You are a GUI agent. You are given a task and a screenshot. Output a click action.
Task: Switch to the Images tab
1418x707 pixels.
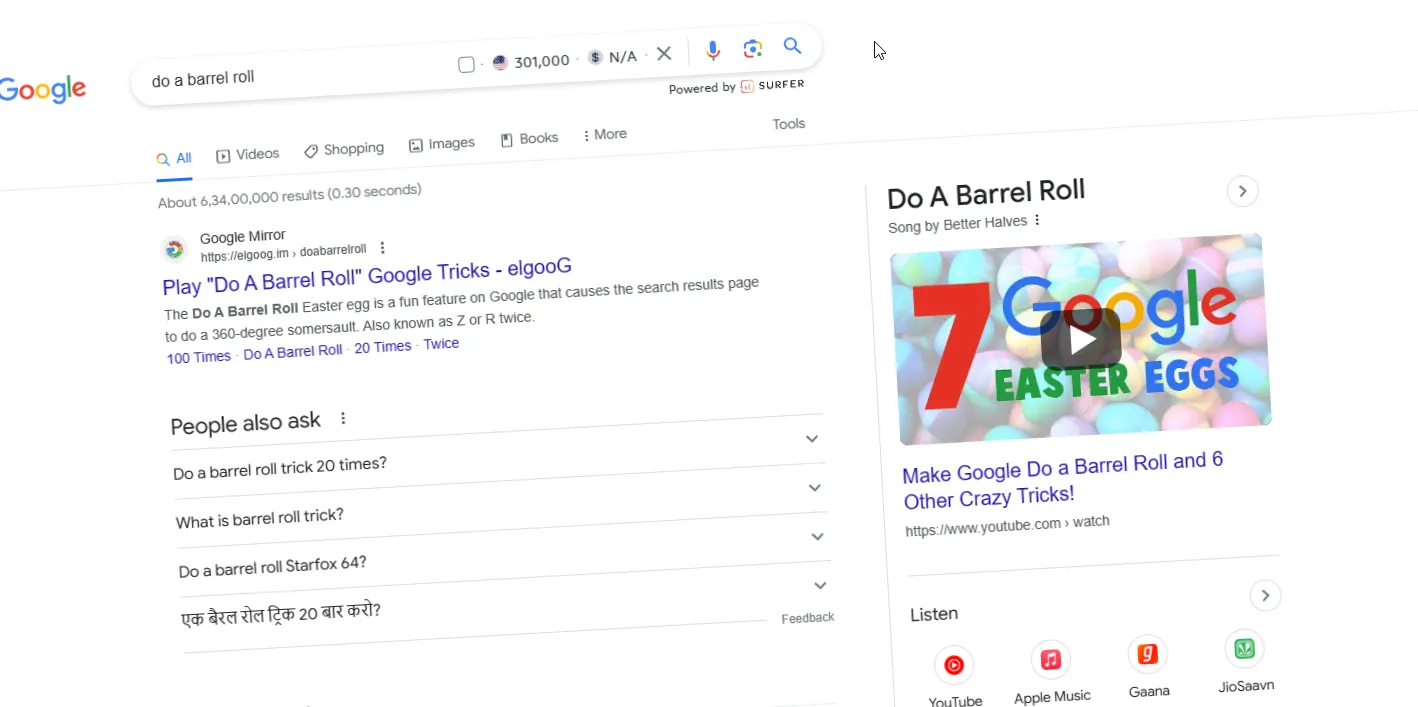(x=442, y=144)
